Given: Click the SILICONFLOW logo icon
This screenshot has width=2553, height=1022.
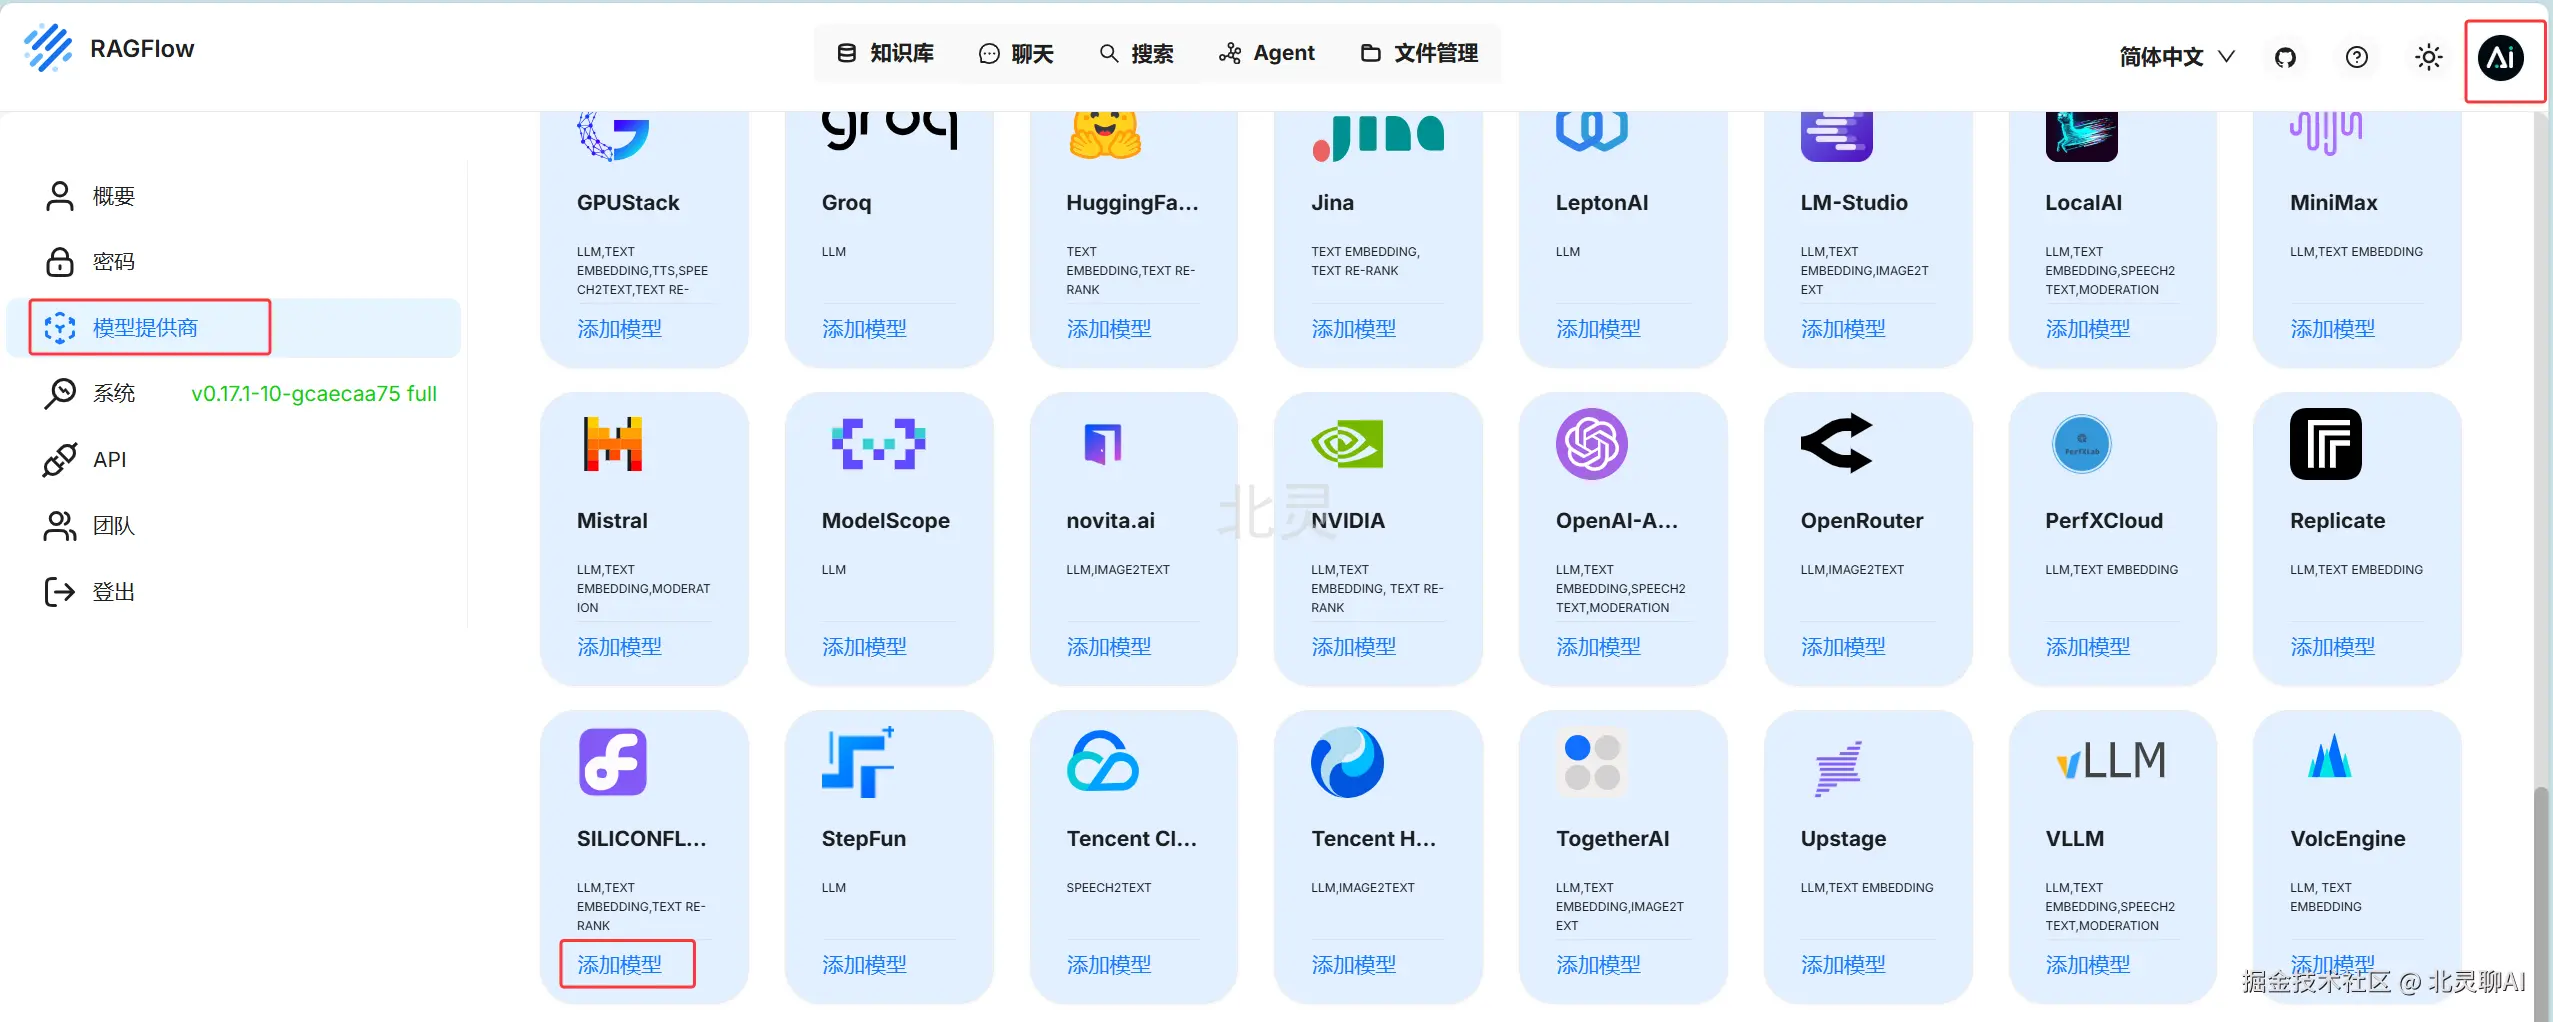Looking at the screenshot, I should point(613,762).
